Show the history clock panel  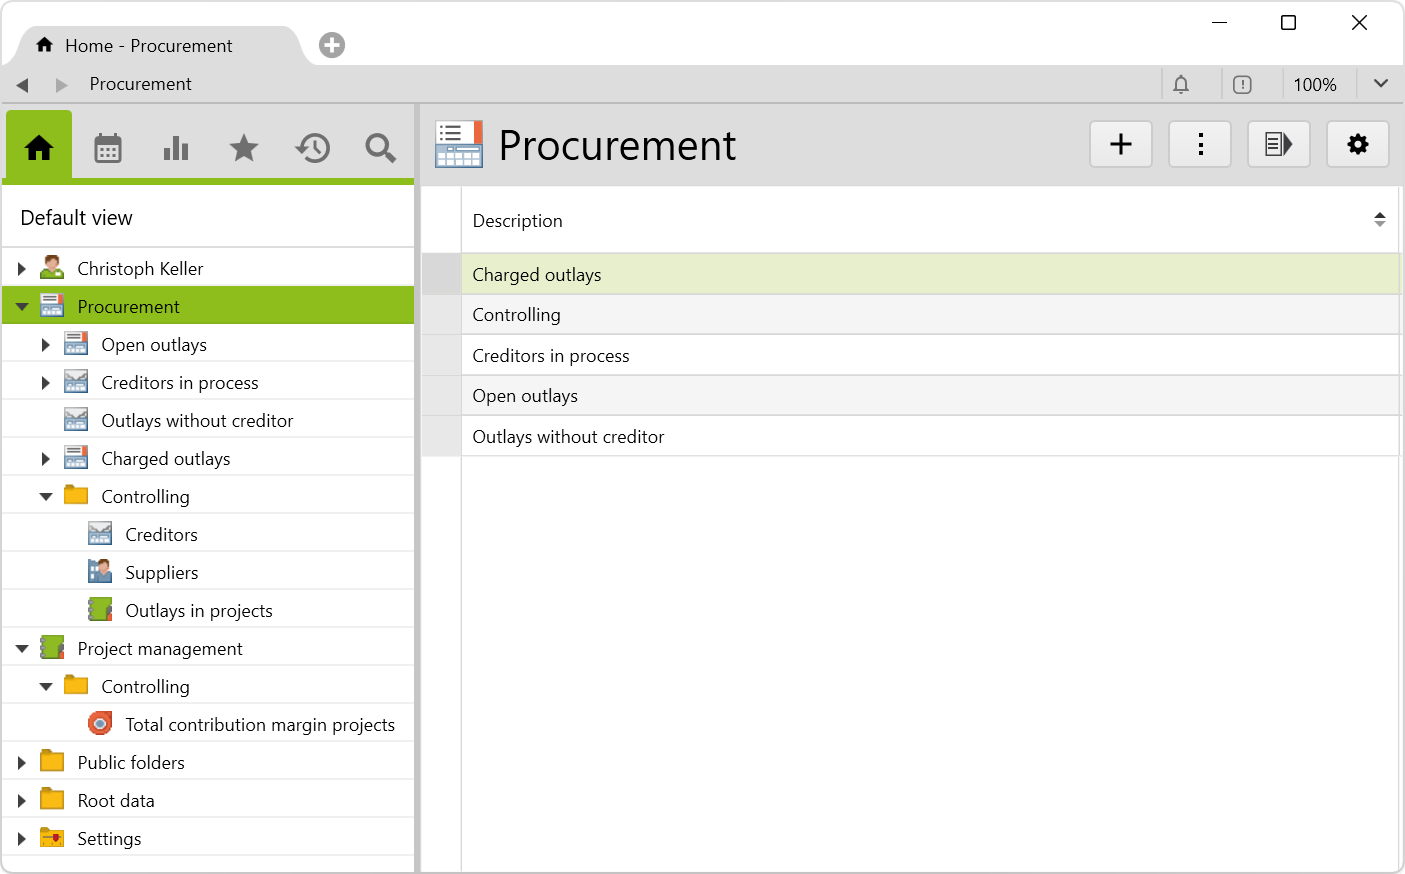click(x=312, y=148)
